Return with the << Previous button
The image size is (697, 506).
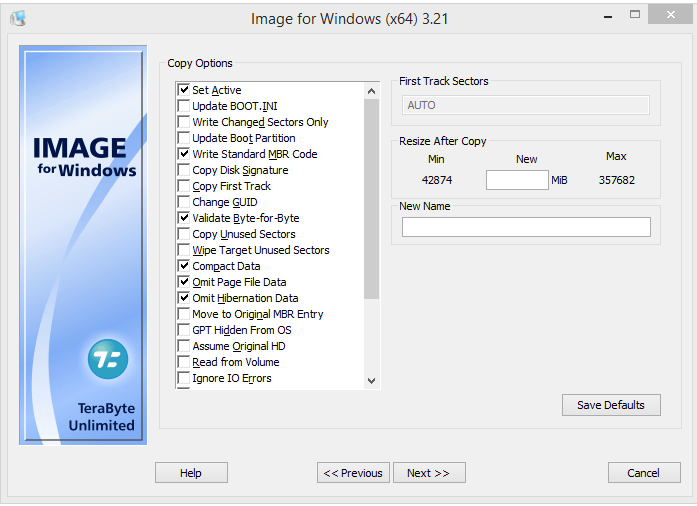(x=353, y=473)
